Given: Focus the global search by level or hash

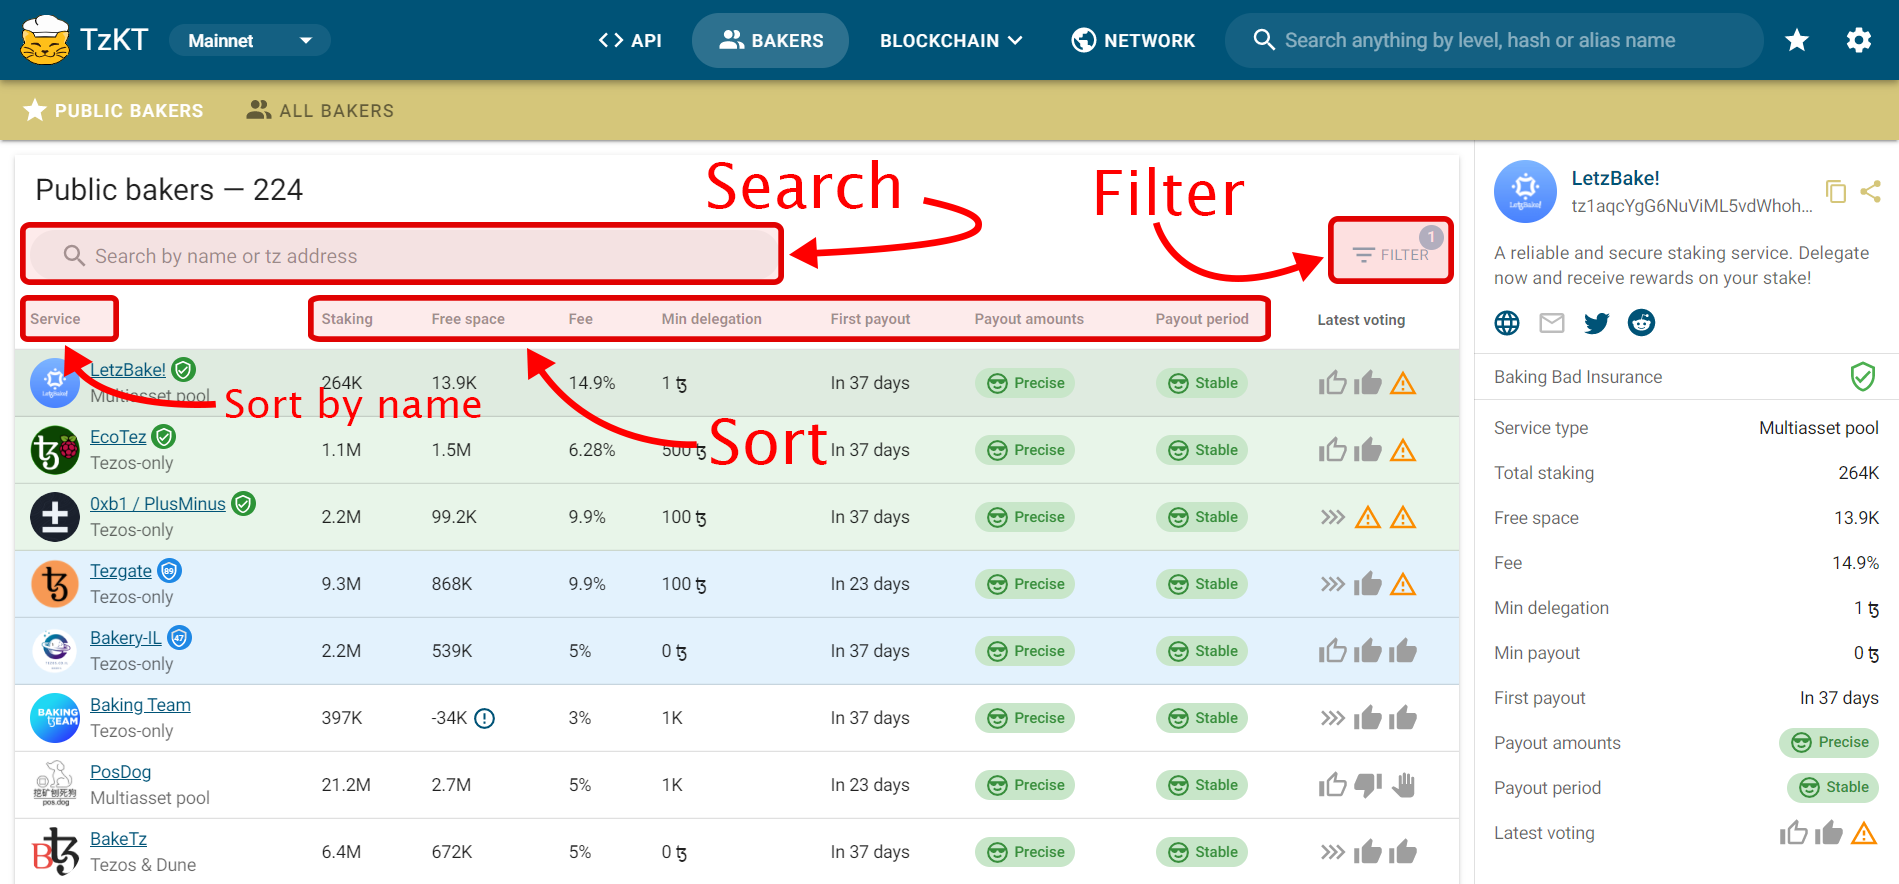Looking at the screenshot, I should pos(1494,40).
